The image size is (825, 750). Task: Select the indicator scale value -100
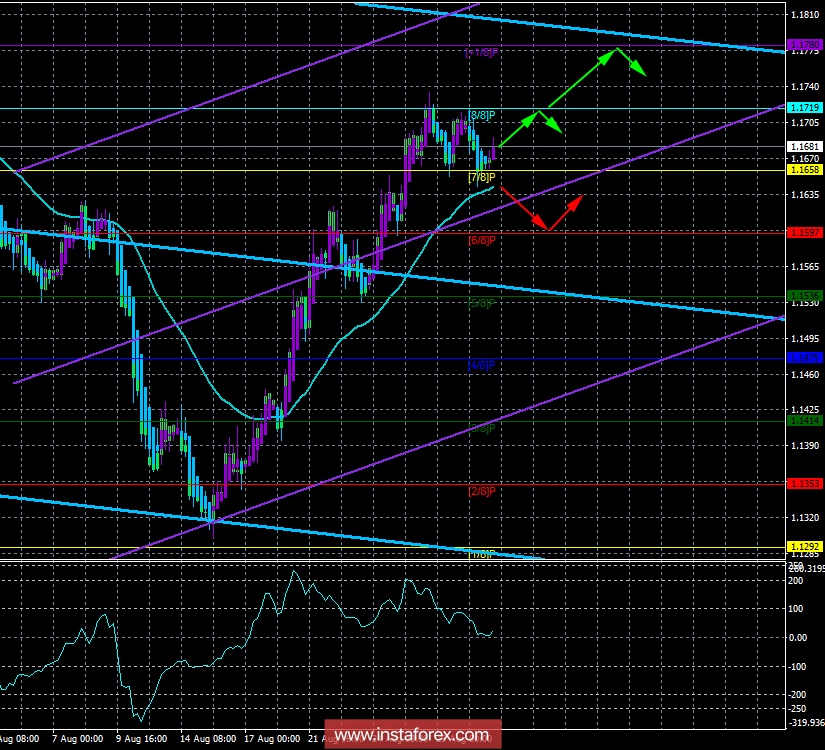(x=798, y=667)
